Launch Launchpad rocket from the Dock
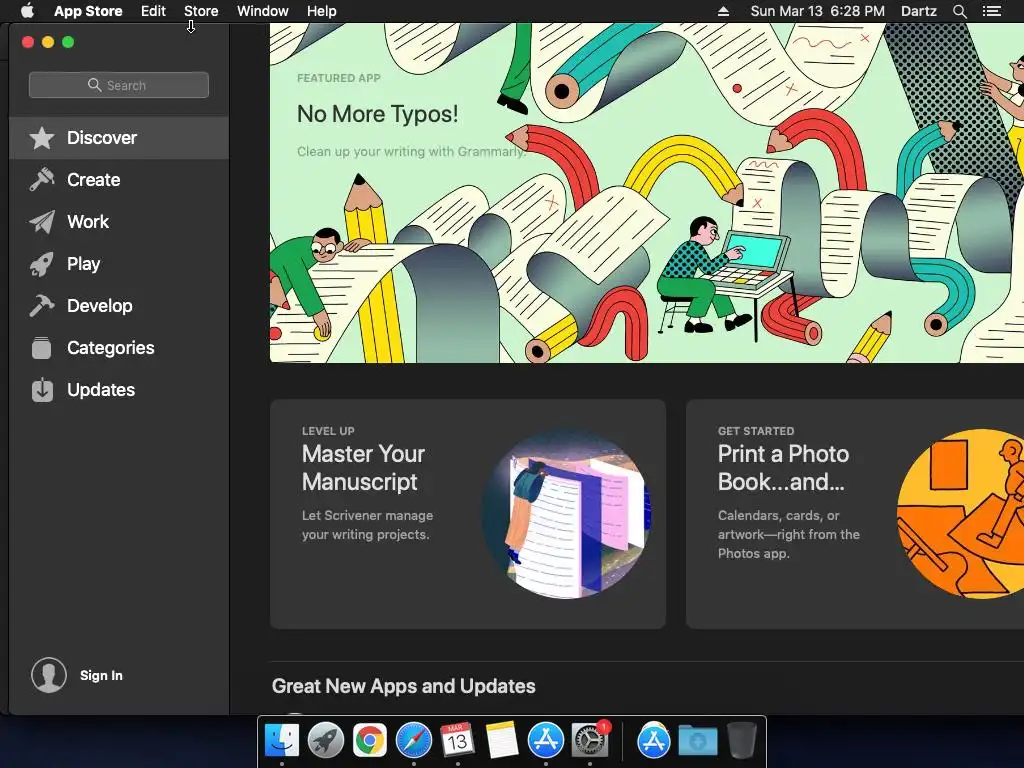 325,740
